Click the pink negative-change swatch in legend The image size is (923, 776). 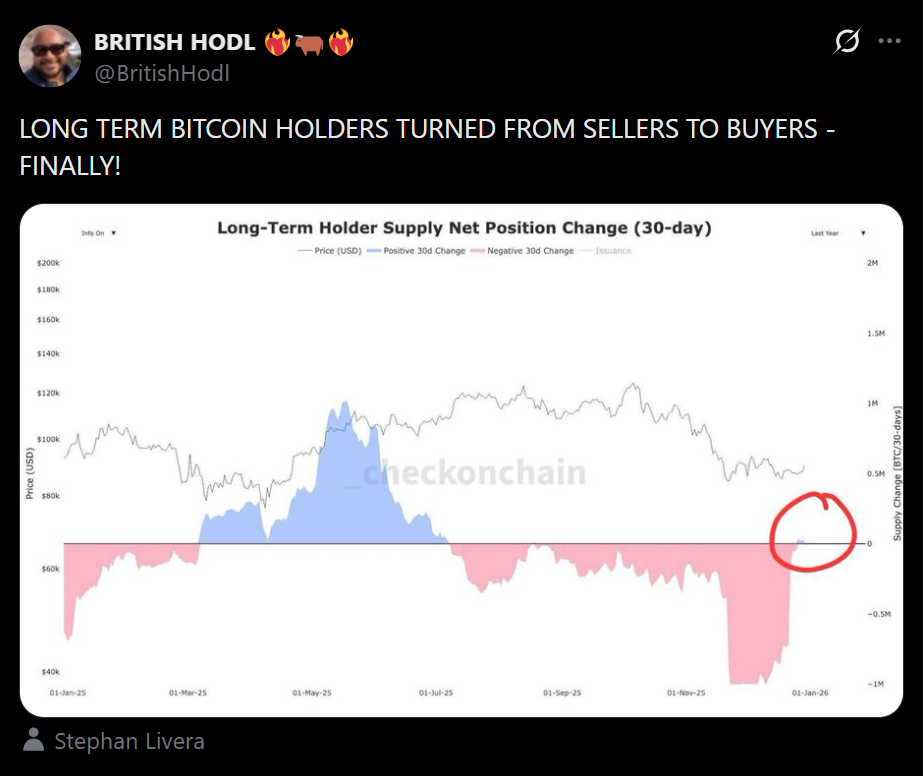coord(477,251)
